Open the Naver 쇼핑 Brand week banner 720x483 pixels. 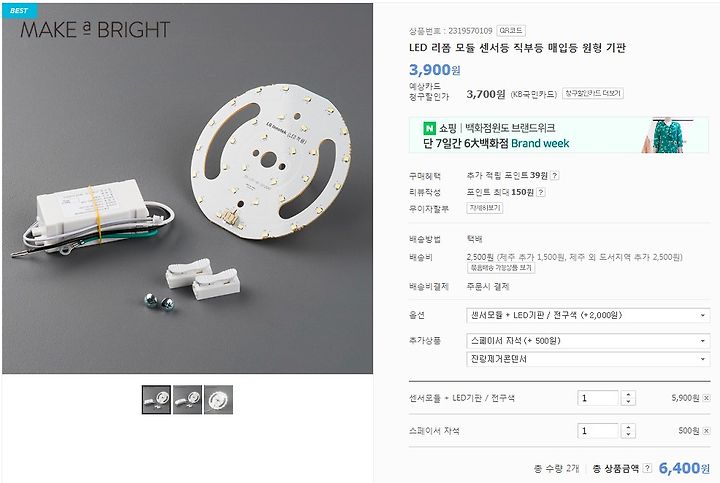click(559, 135)
